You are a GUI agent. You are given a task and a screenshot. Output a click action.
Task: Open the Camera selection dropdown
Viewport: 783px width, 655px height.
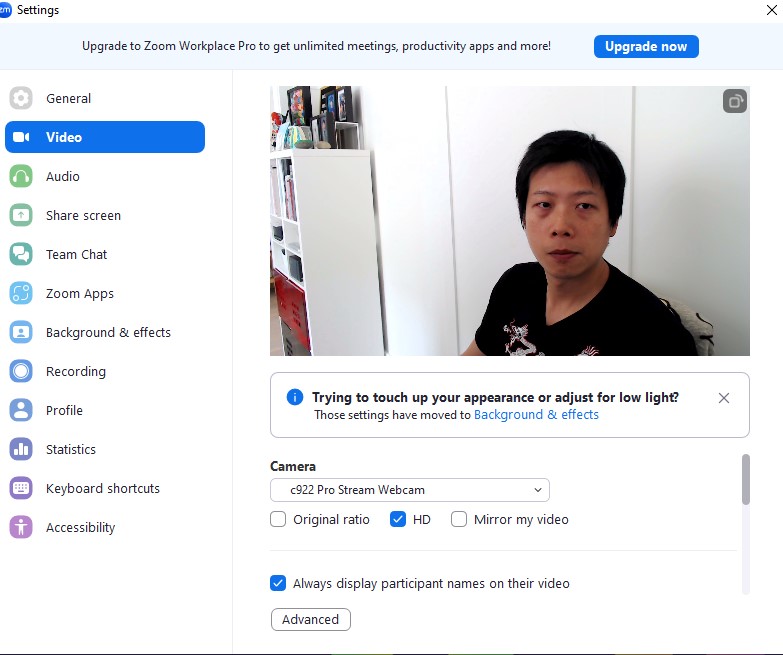coord(410,490)
